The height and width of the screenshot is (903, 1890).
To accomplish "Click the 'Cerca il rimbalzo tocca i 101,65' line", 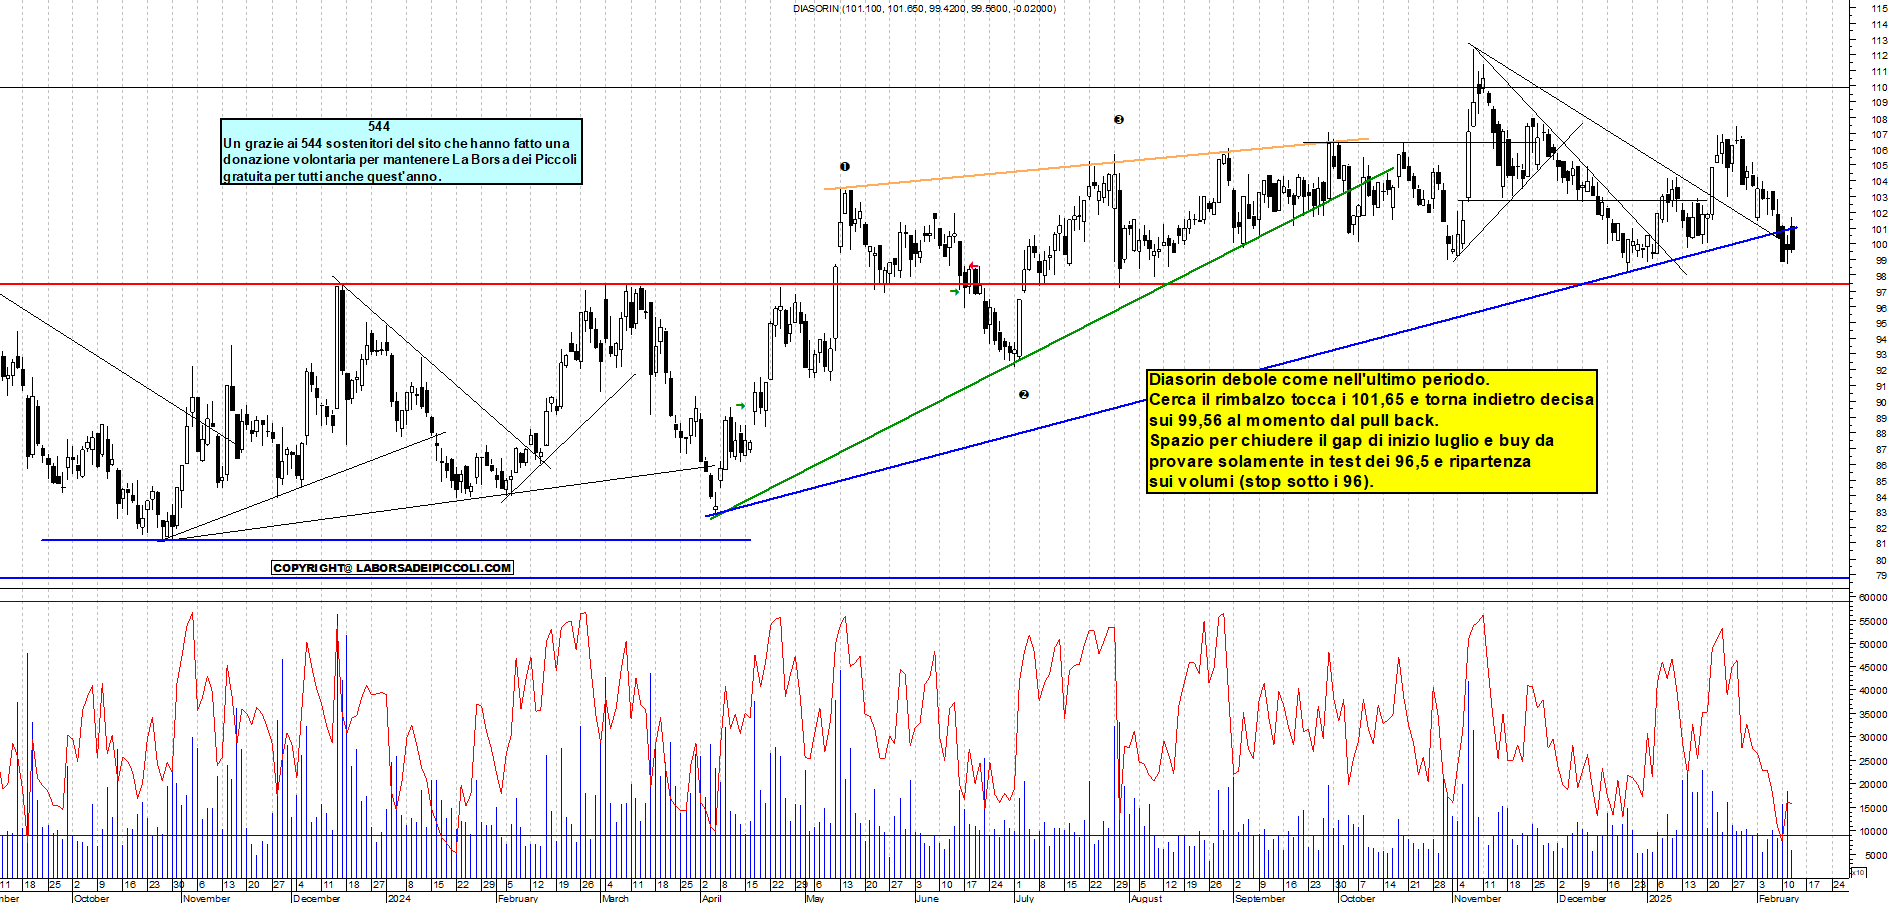I will [1371, 399].
